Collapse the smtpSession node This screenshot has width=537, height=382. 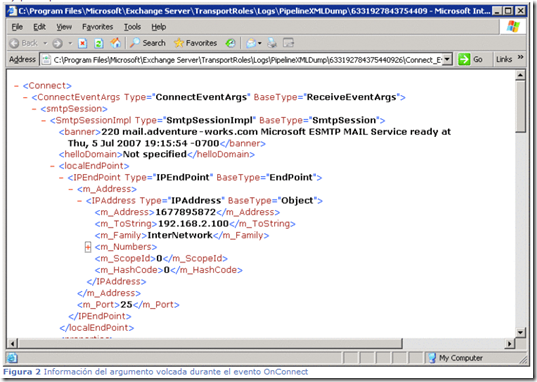coord(34,109)
